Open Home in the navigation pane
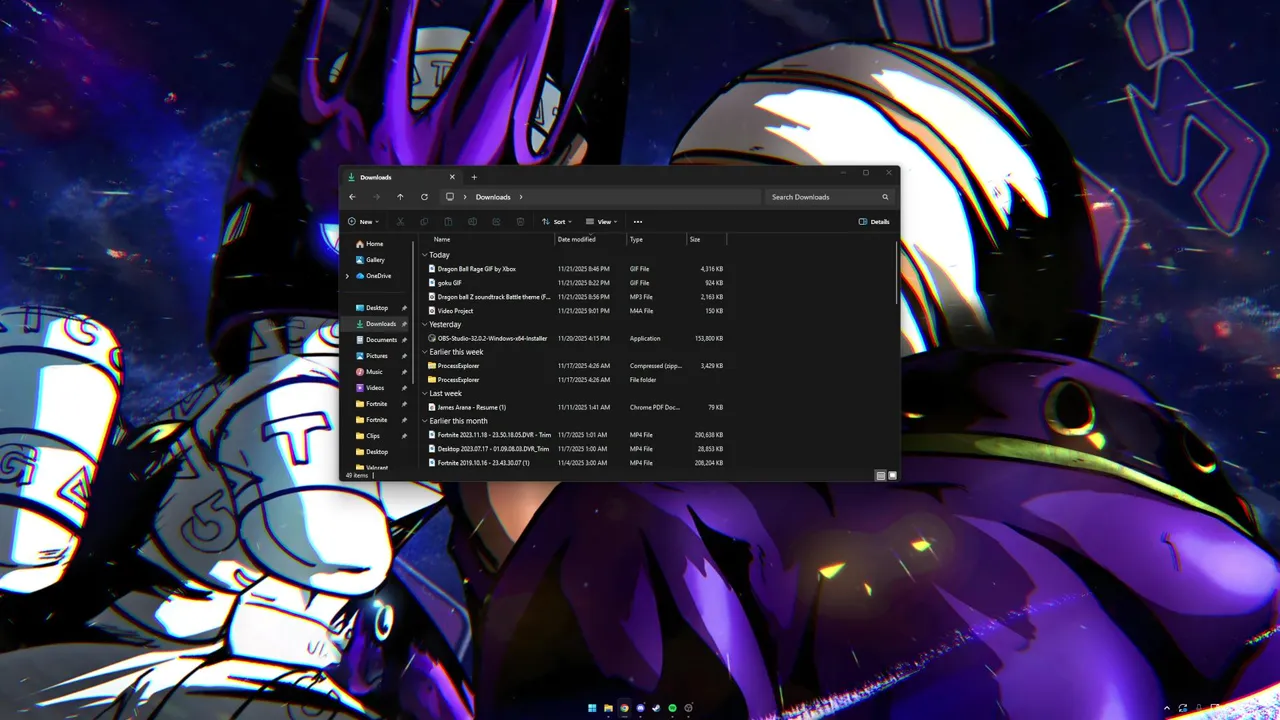1280x720 pixels. (375, 244)
